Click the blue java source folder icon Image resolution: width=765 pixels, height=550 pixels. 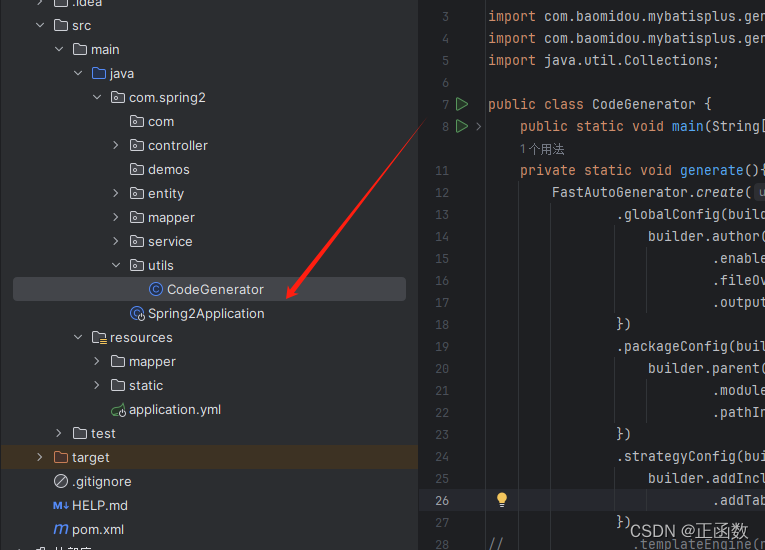pos(99,73)
